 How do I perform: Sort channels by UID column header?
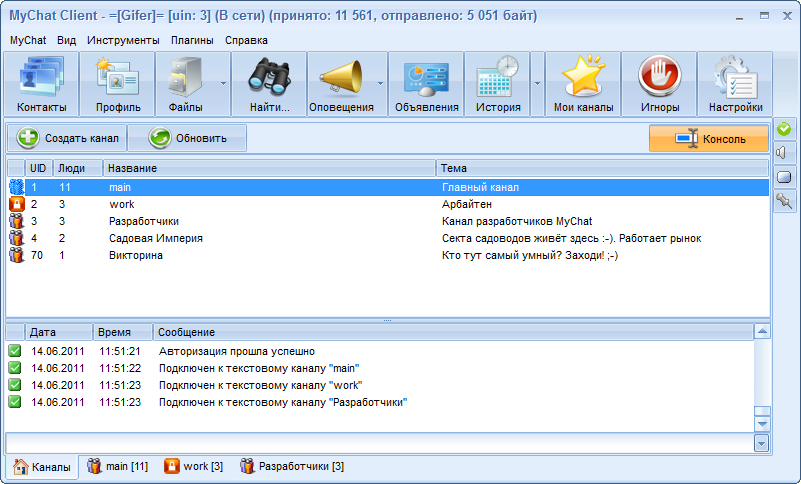click(x=38, y=168)
